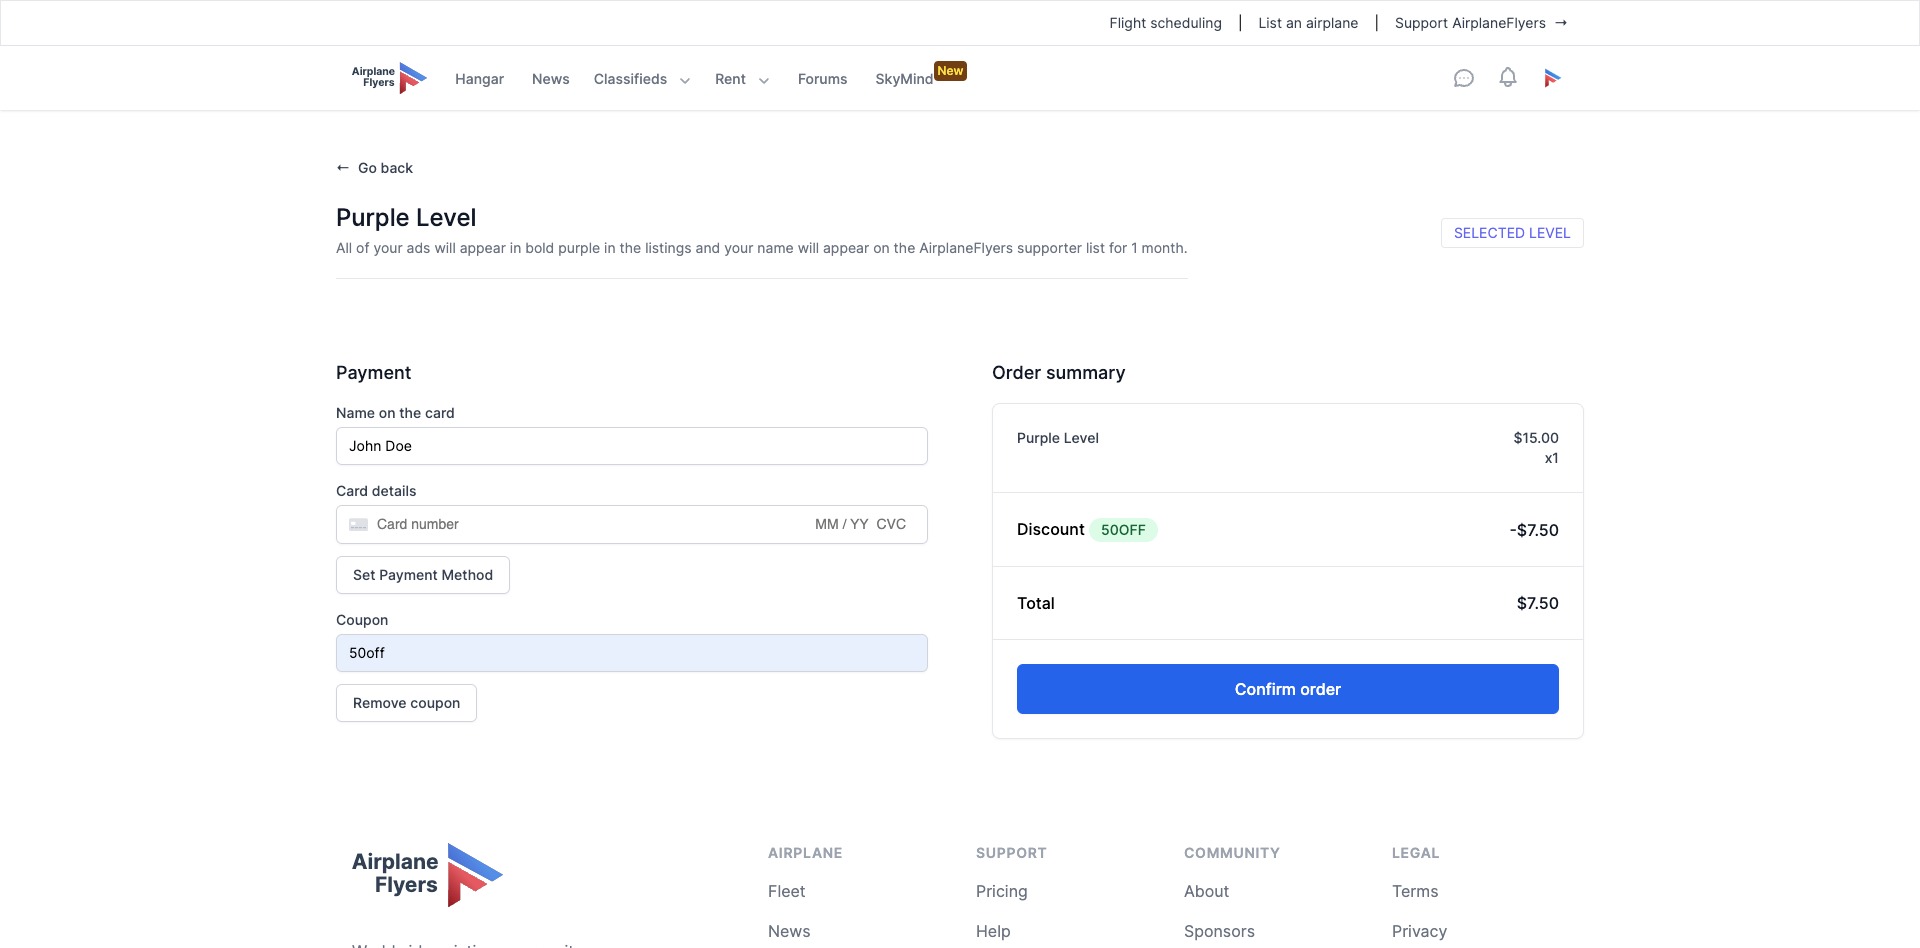Open Fleet footer link
Viewport: 1920px width, 948px height.
tap(786, 891)
